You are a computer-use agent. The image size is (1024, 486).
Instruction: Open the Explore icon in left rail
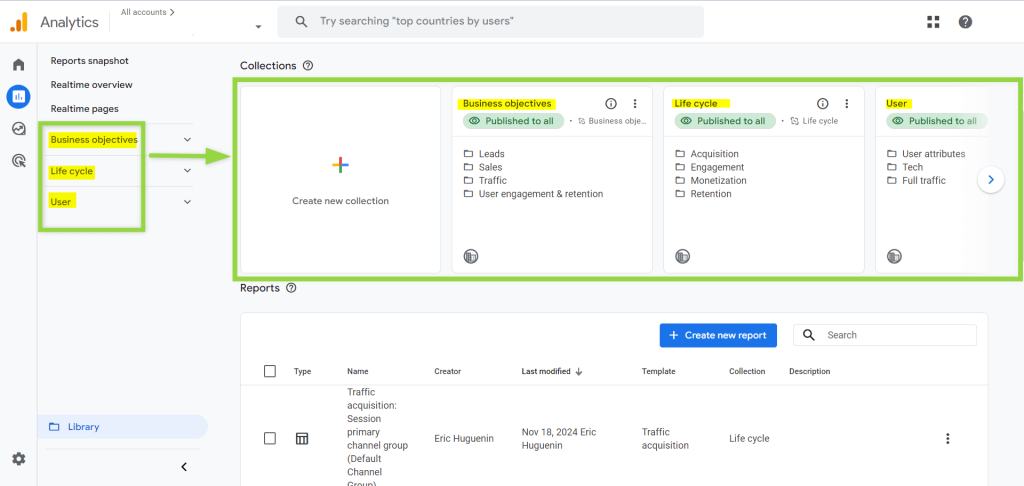(x=18, y=129)
